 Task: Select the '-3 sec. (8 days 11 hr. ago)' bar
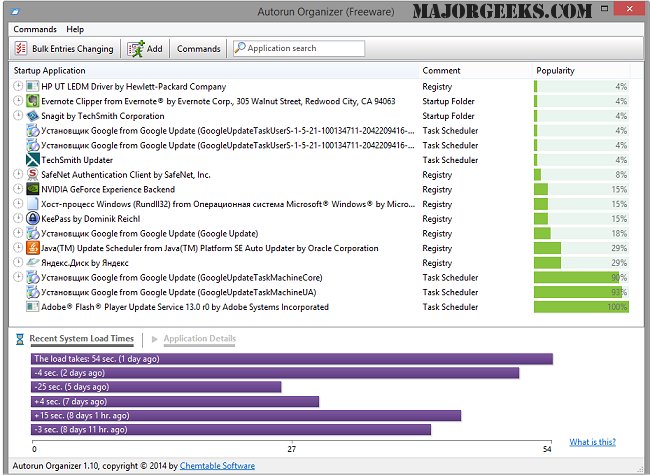[231, 429]
